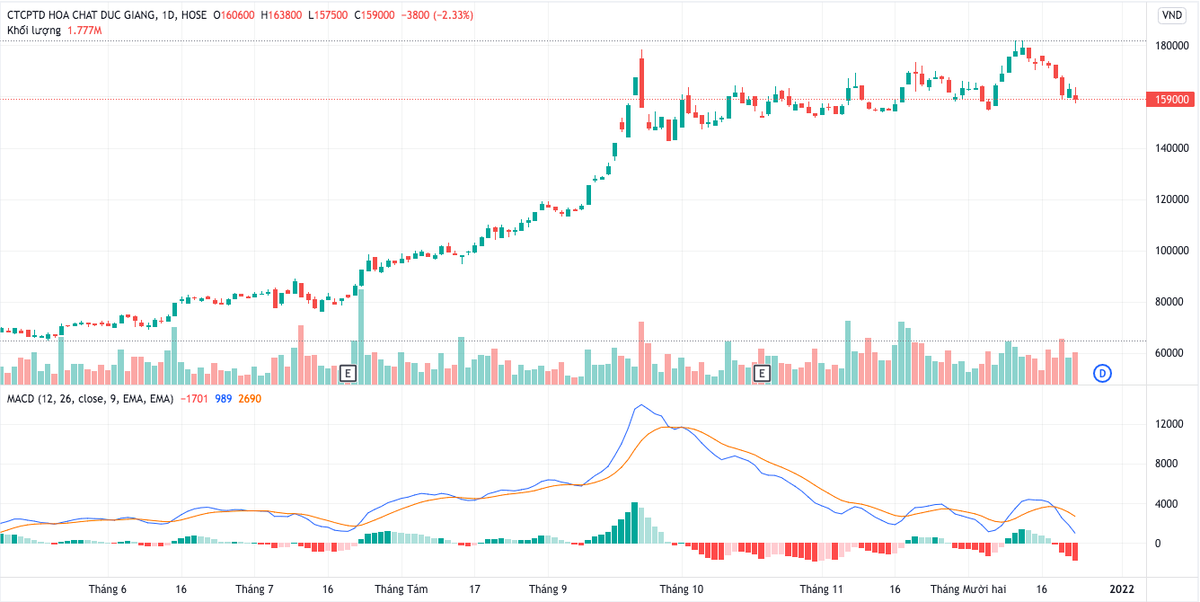The width and height of the screenshot is (1200, 602).
Task: Click the earnings E marker near Tháng Tám
Action: 348,373
